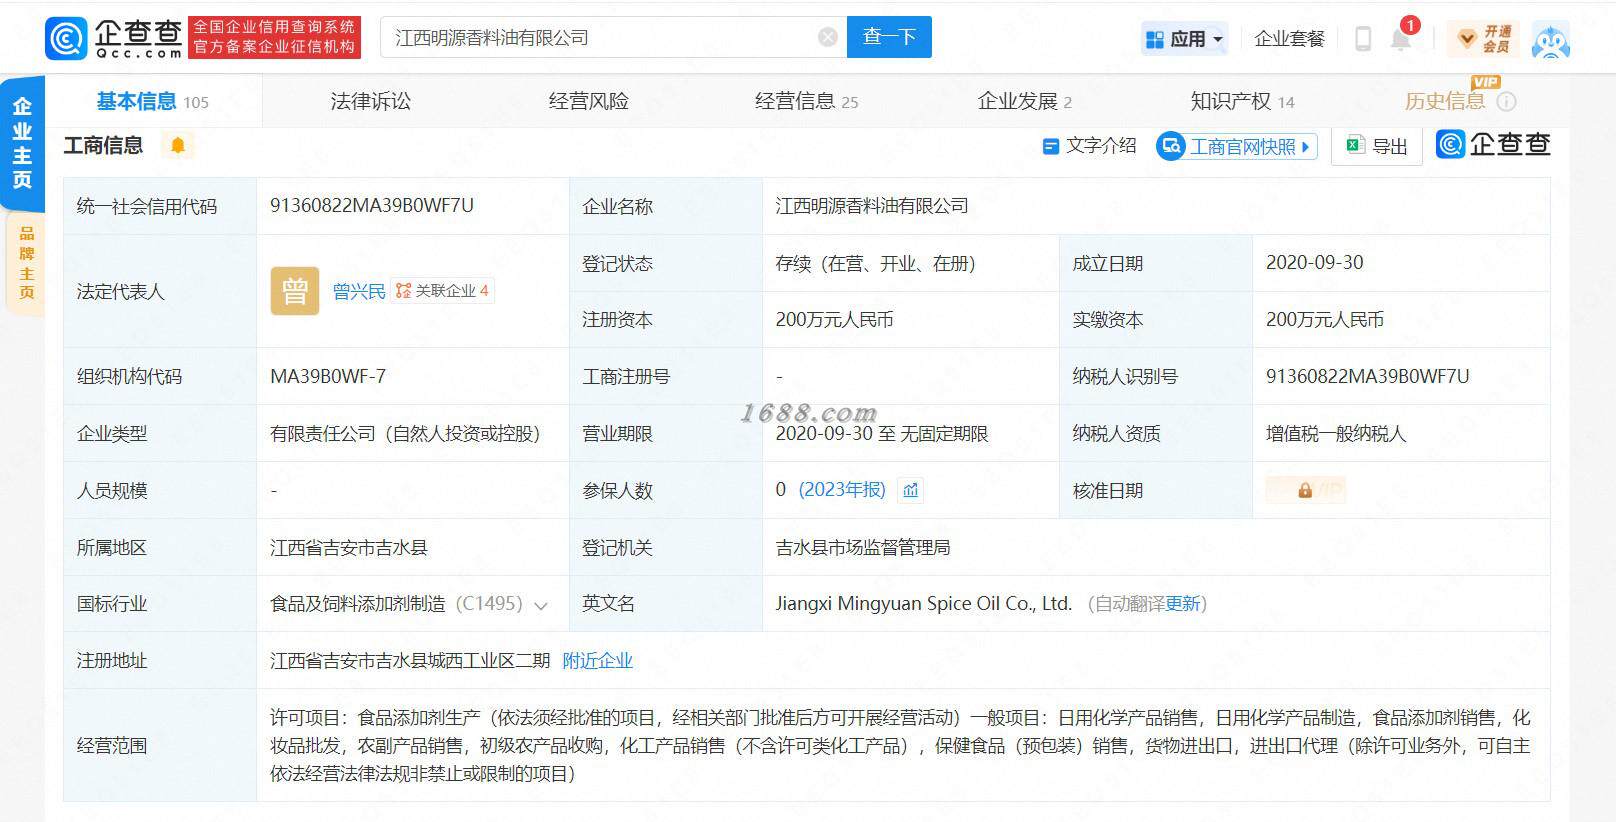Switch to 法律诉讼 tab
This screenshot has width=1616, height=822.
coord(371,101)
